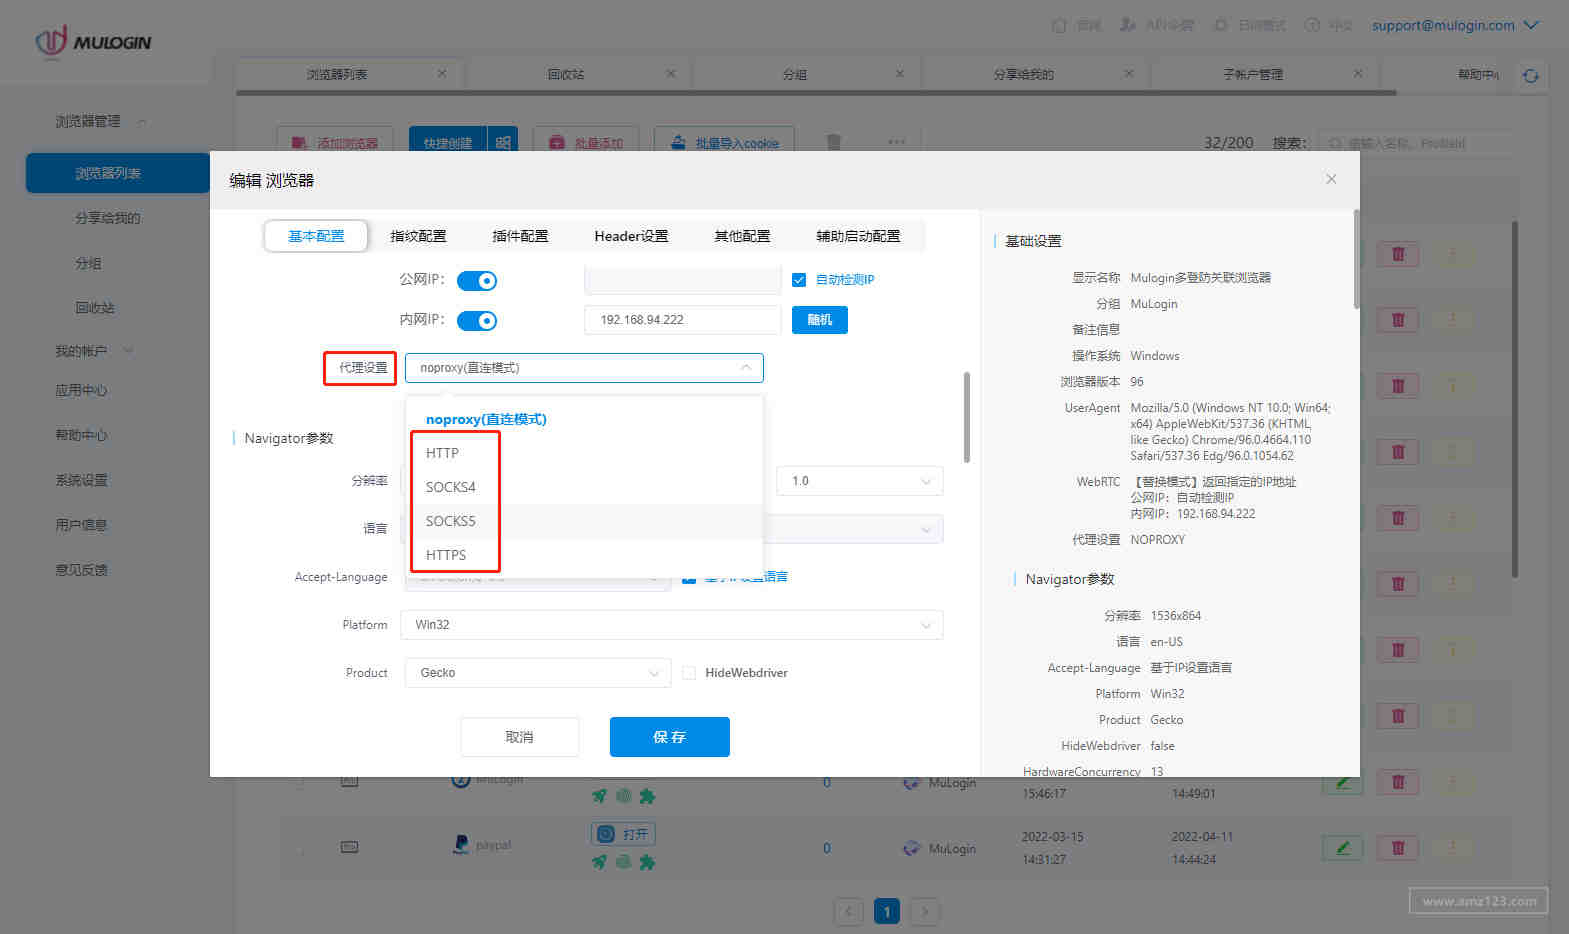Click the 随机 button next to 内网IP
1569x934 pixels.
[820, 320]
